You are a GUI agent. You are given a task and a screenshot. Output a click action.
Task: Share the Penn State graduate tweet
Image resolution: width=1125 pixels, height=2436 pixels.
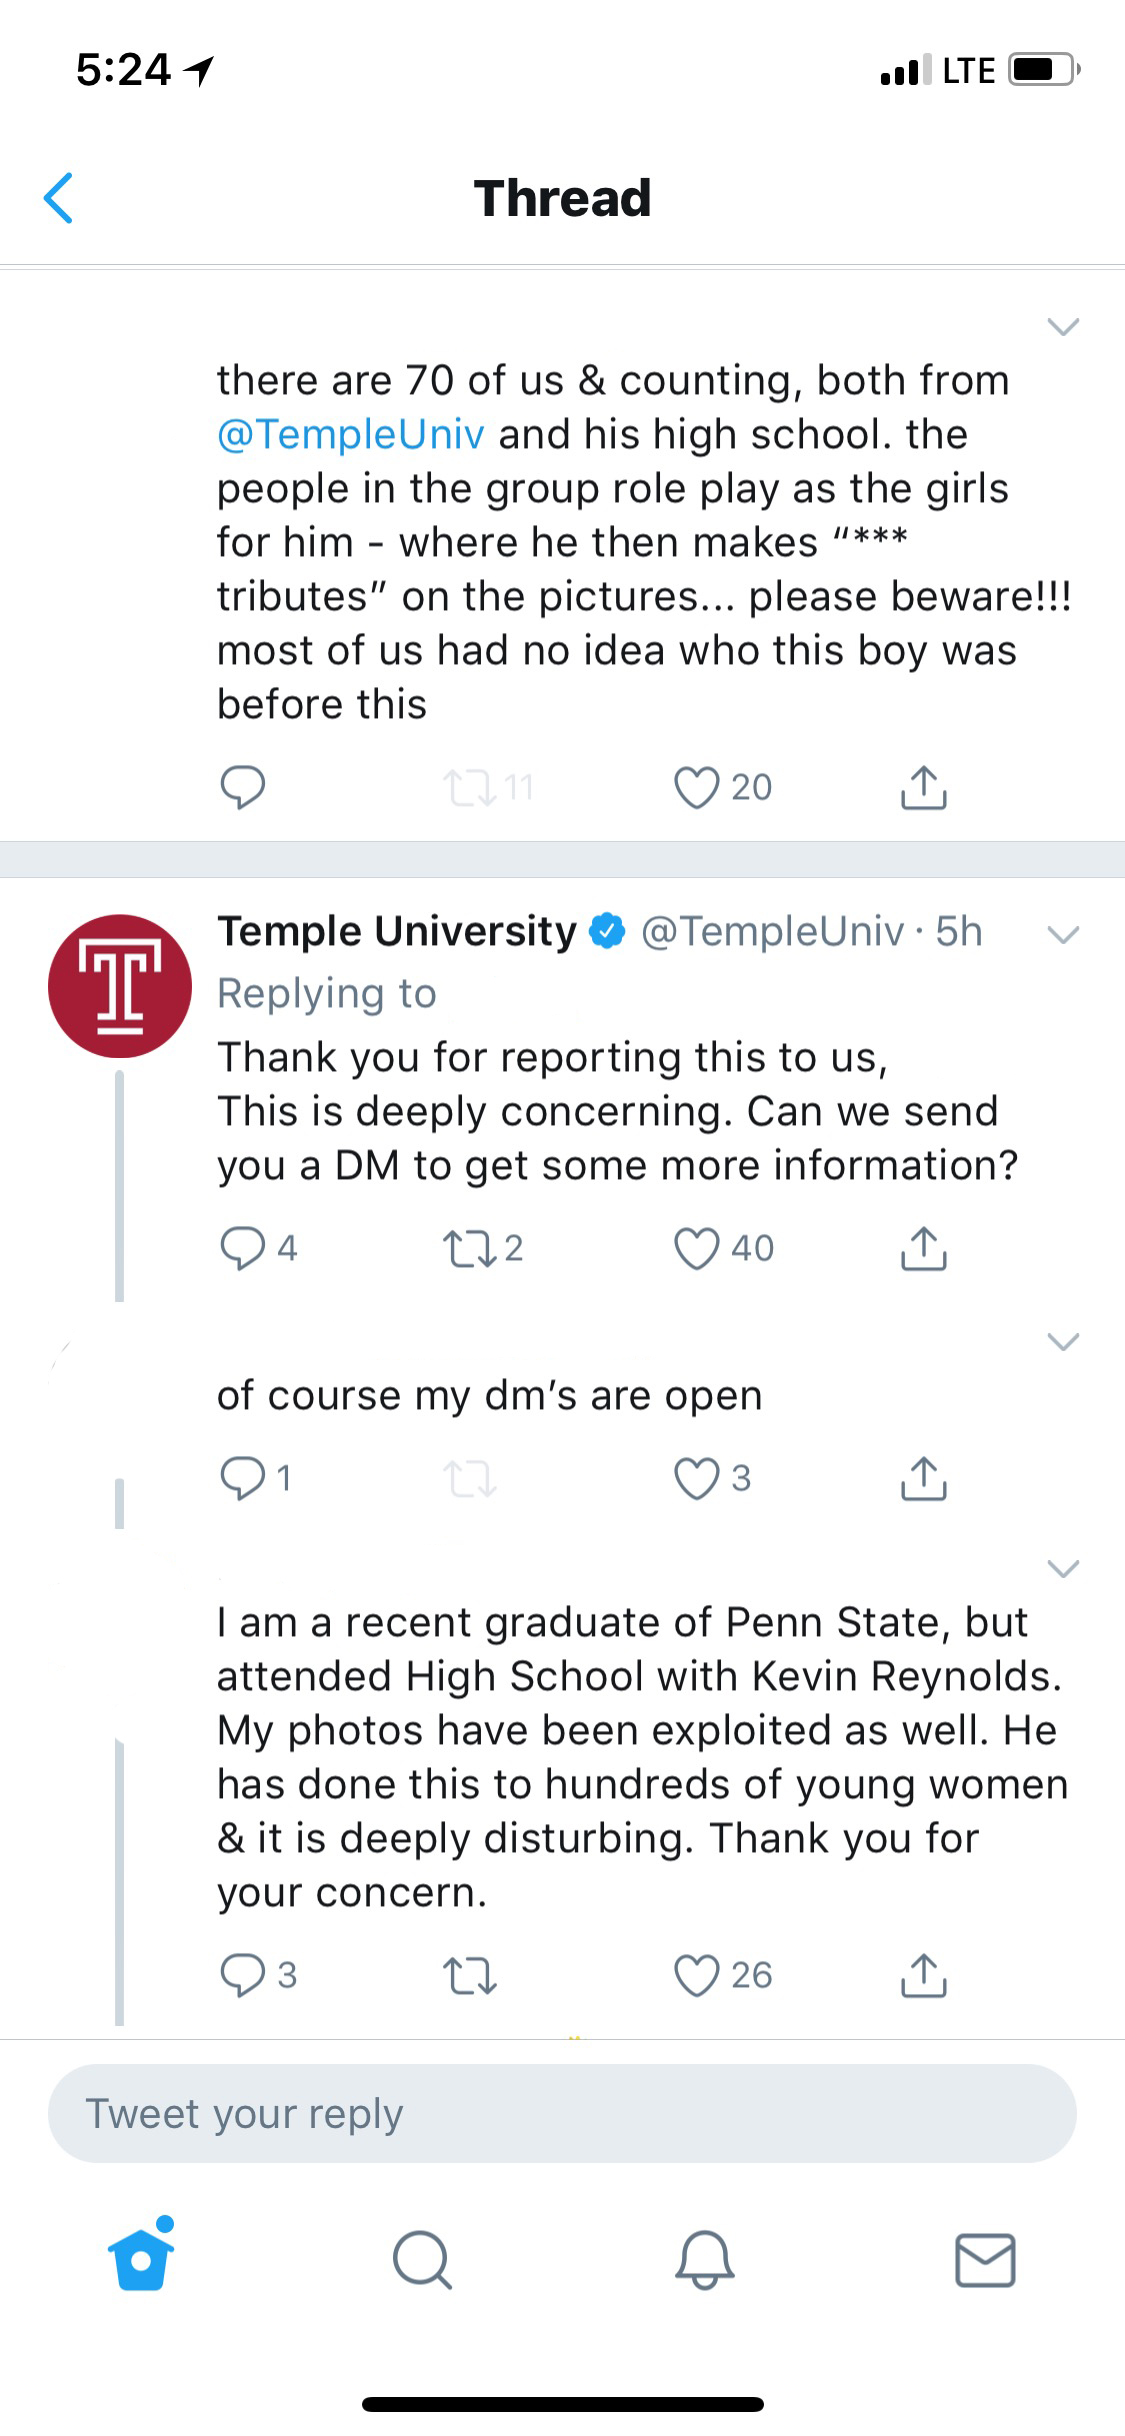click(x=923, y=1975)
